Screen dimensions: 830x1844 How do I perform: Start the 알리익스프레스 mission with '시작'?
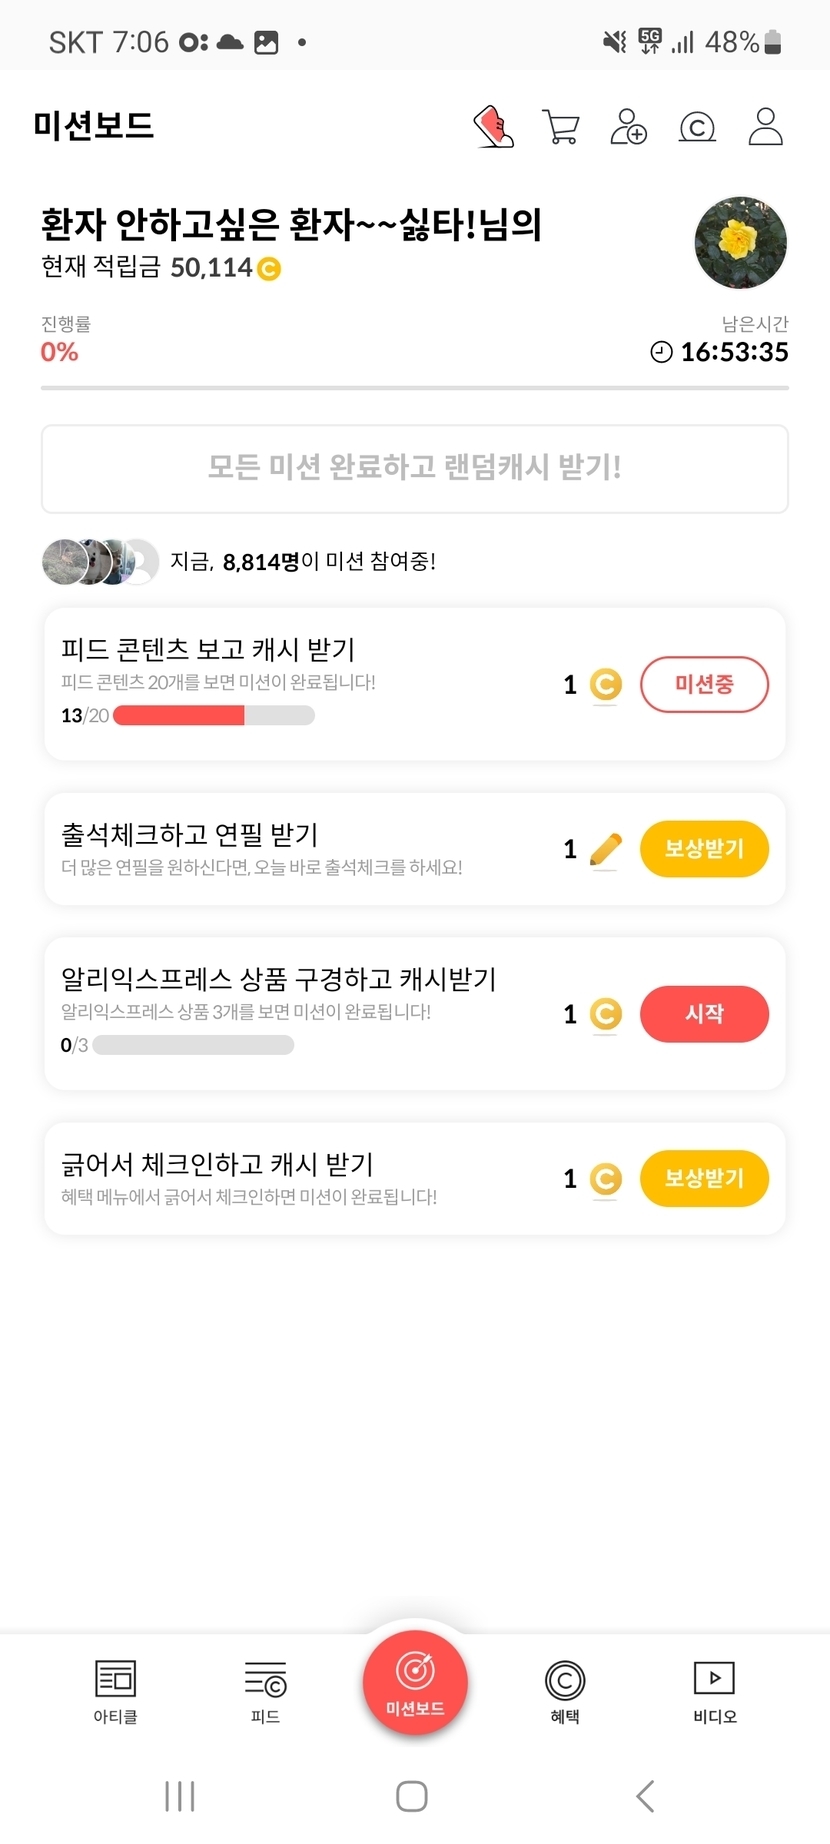[704, 1014]
